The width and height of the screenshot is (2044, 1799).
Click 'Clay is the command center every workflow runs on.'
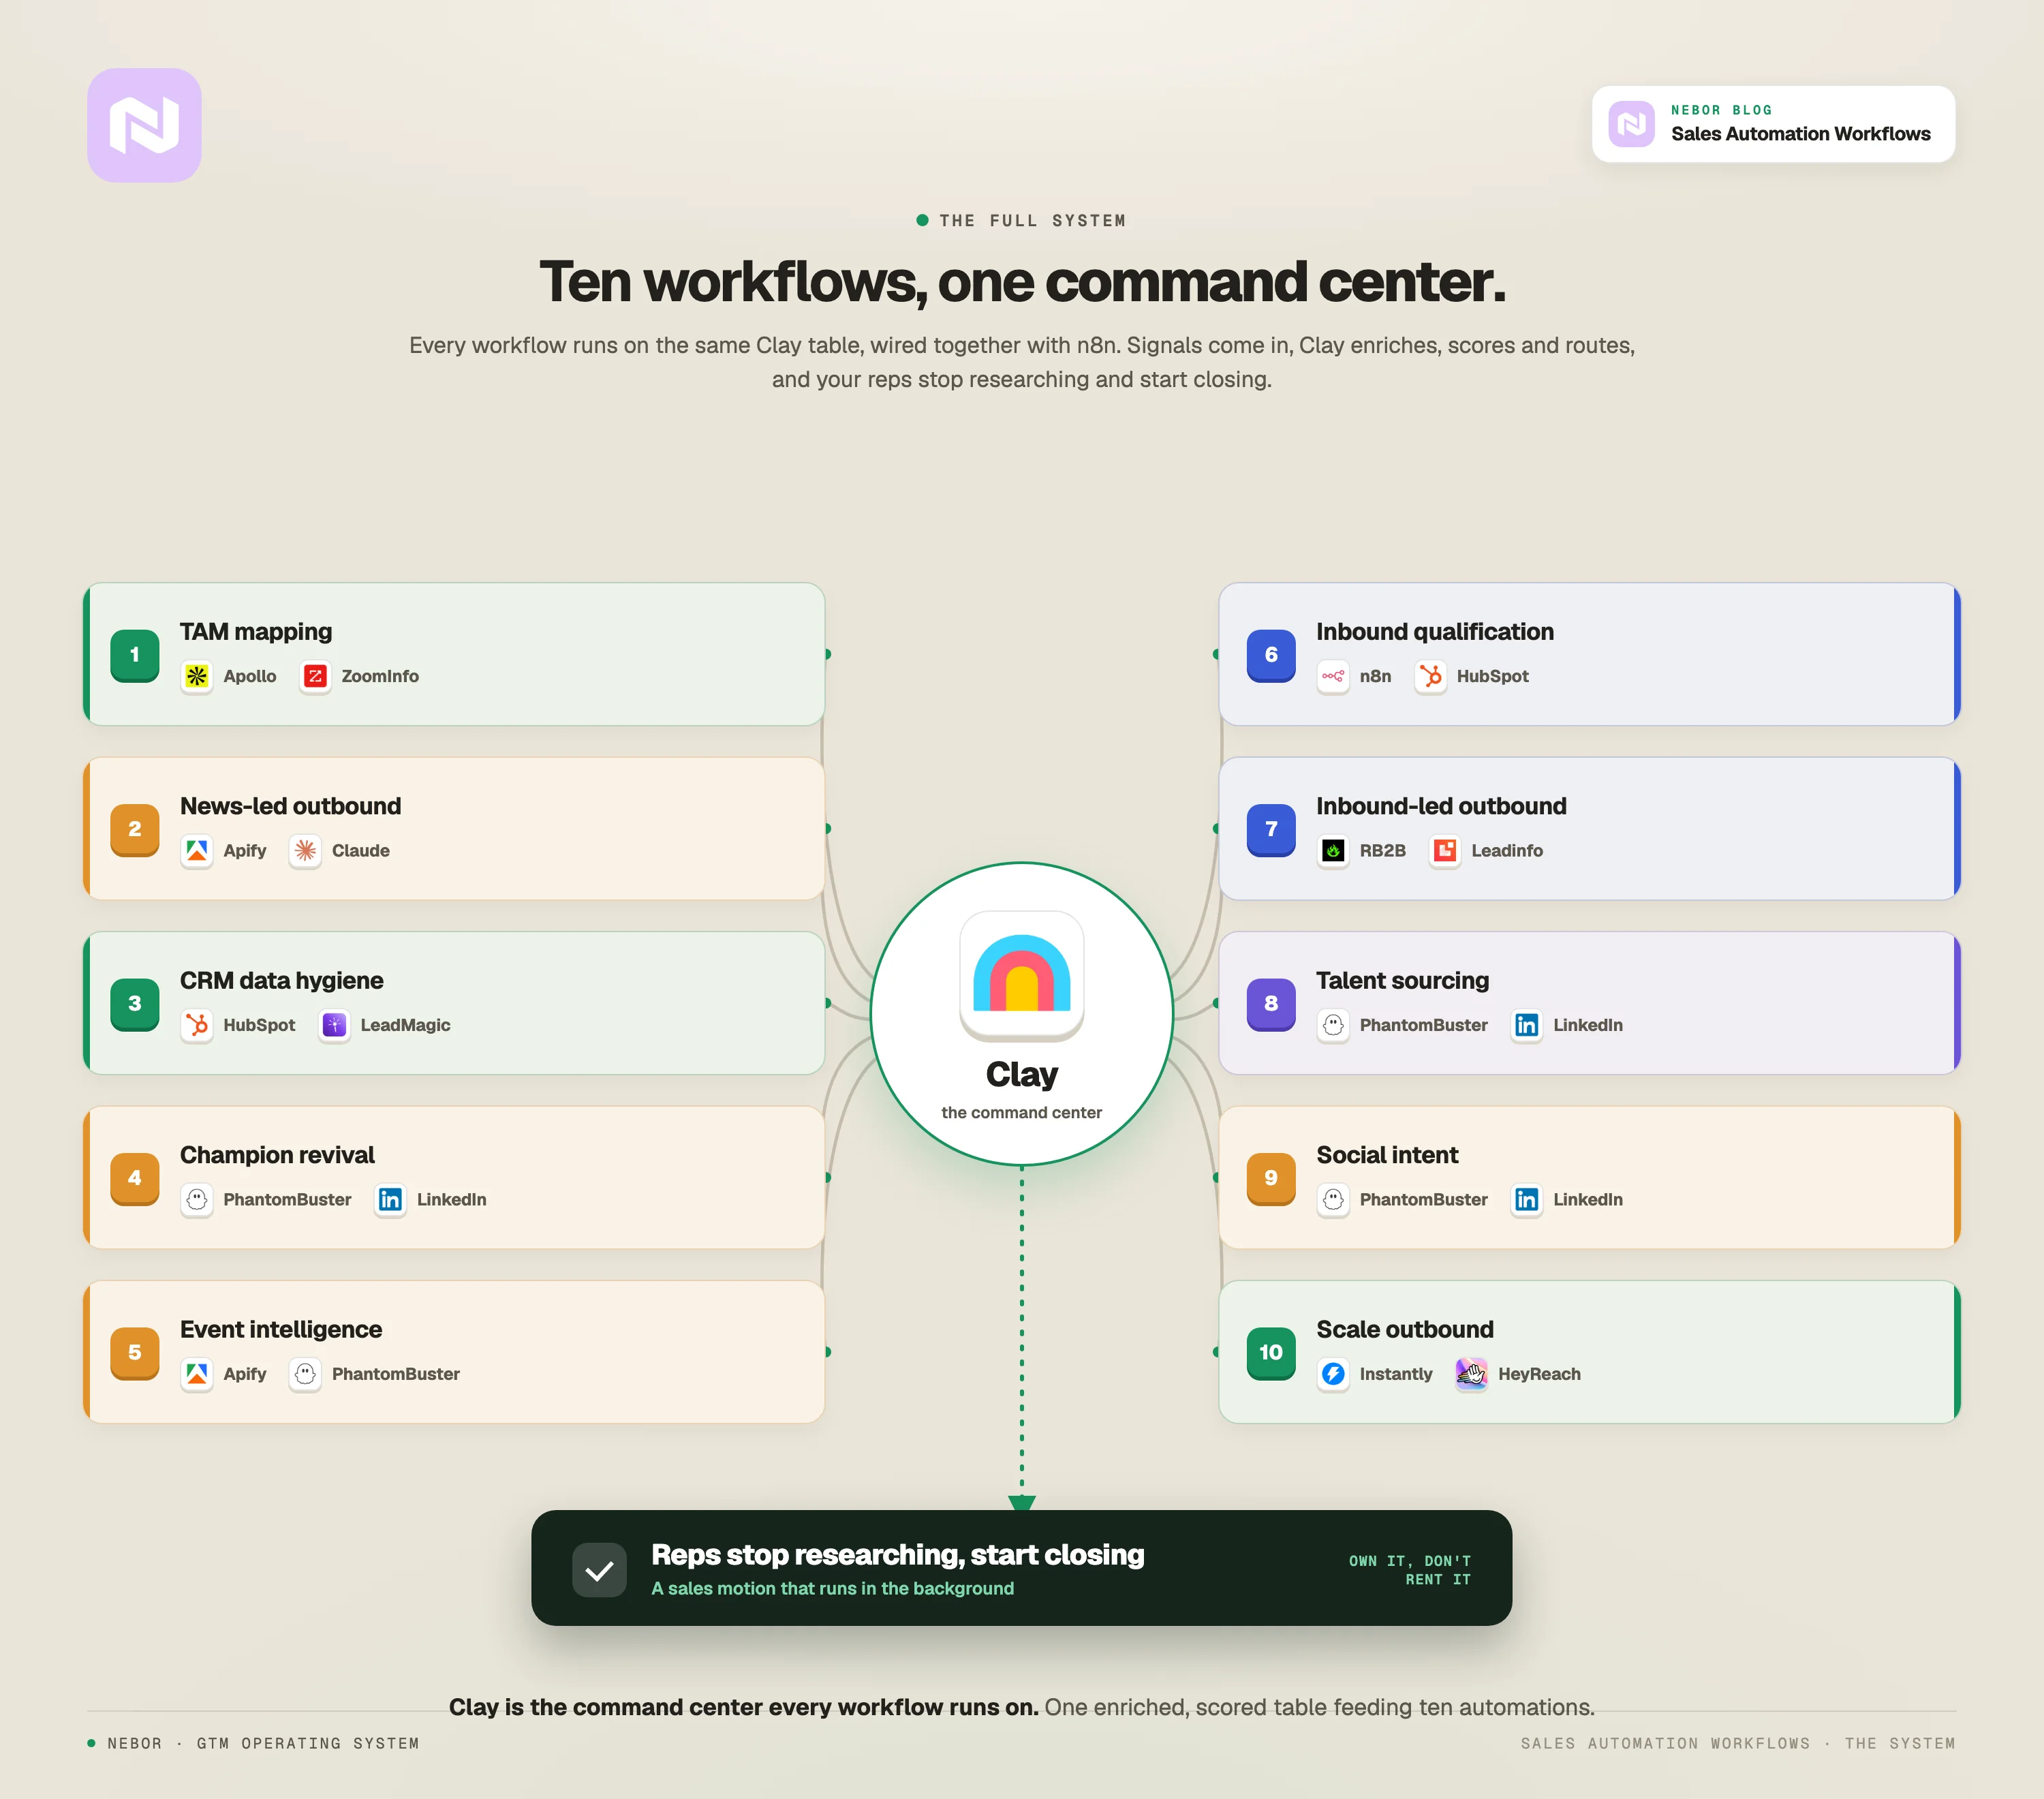pyautogui.click(x=743, y=1708)
